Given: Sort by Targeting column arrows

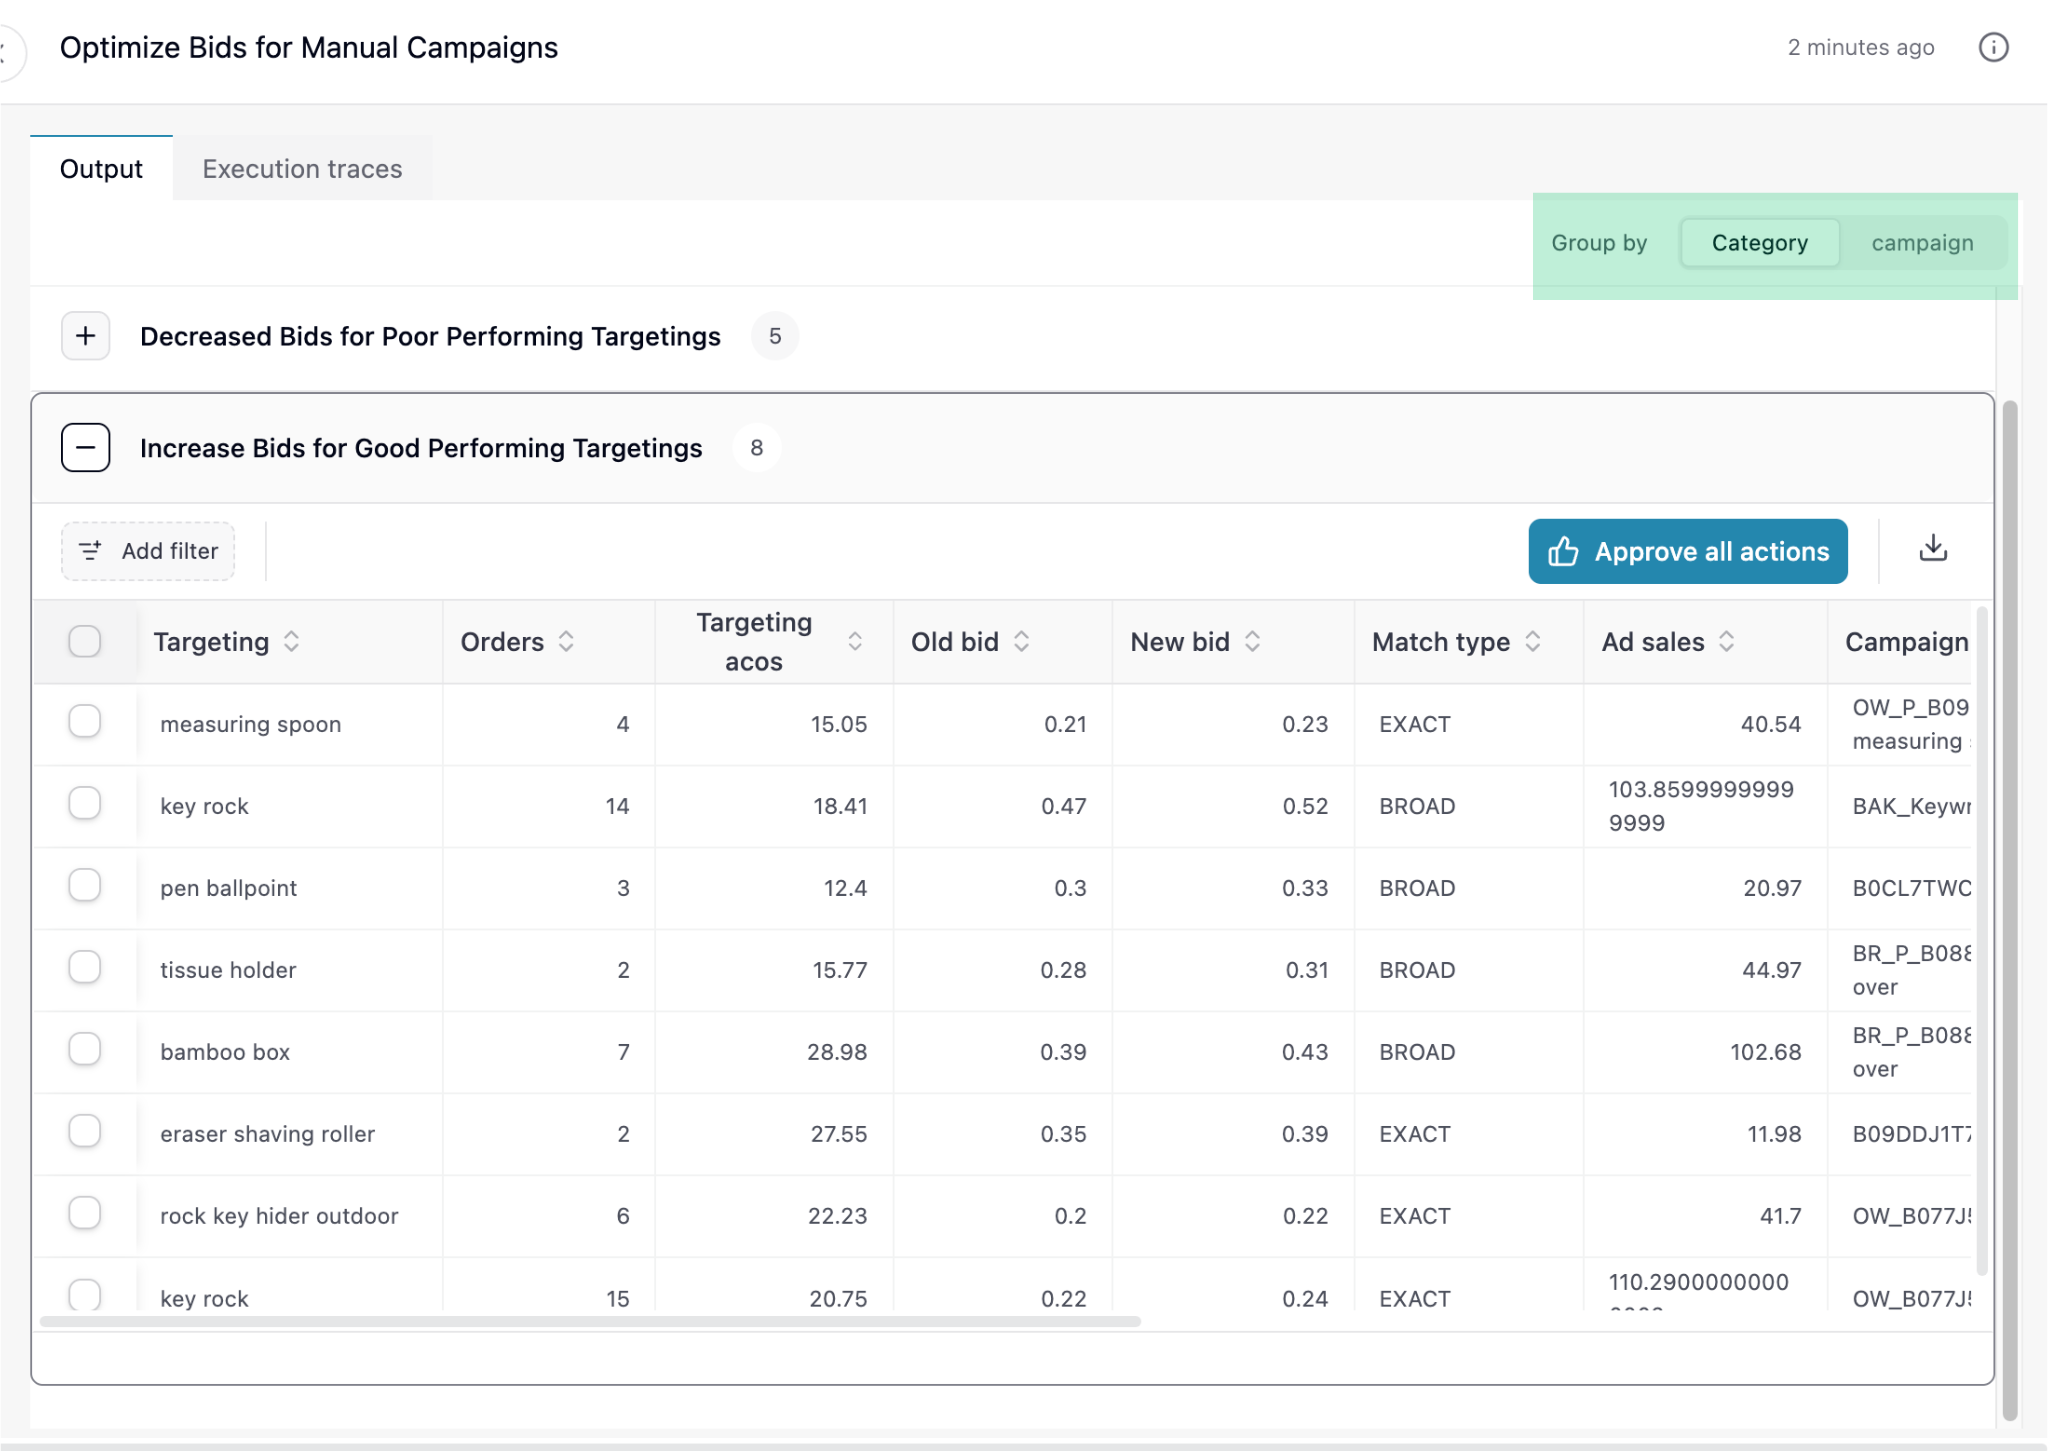Looking at the screenshot, I should click(x=291, y=641).
